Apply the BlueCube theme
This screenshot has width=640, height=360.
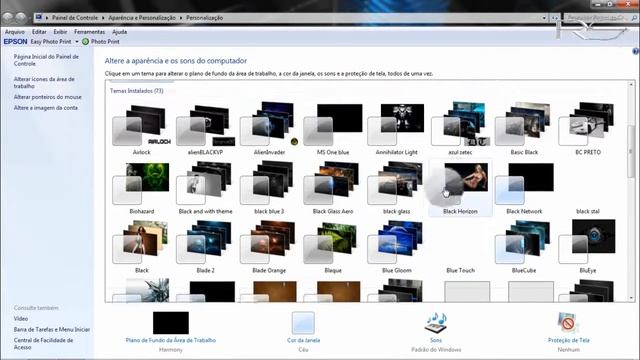[x=524, y=247]
